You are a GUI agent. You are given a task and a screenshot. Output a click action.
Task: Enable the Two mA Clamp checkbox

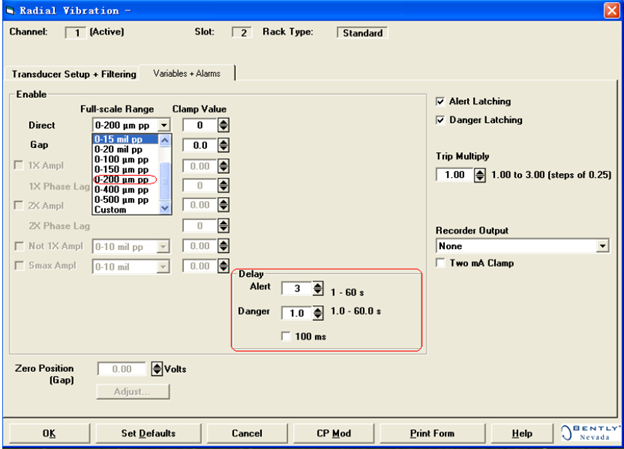click(x=440, y=263)
